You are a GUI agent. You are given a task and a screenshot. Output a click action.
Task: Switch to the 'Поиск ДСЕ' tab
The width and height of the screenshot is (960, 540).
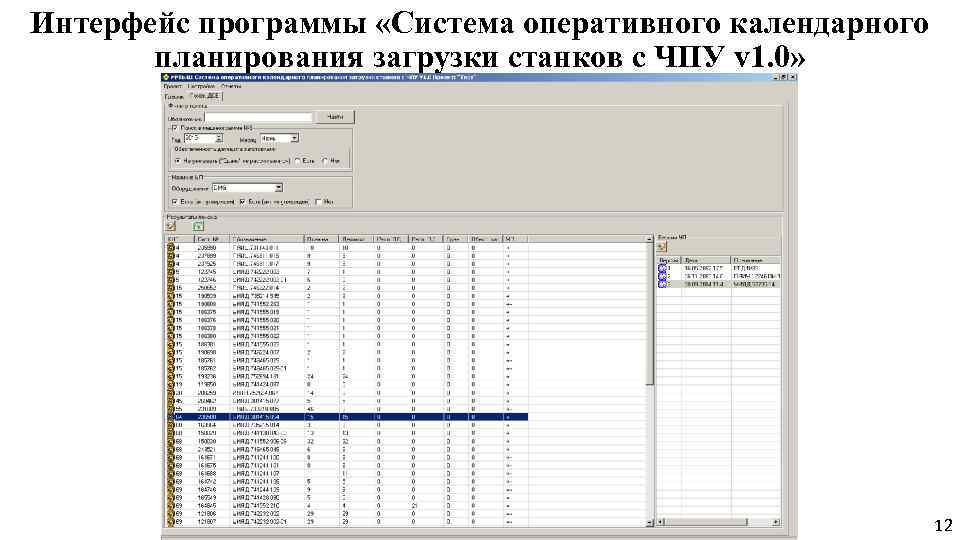click(x=204, y=96)
